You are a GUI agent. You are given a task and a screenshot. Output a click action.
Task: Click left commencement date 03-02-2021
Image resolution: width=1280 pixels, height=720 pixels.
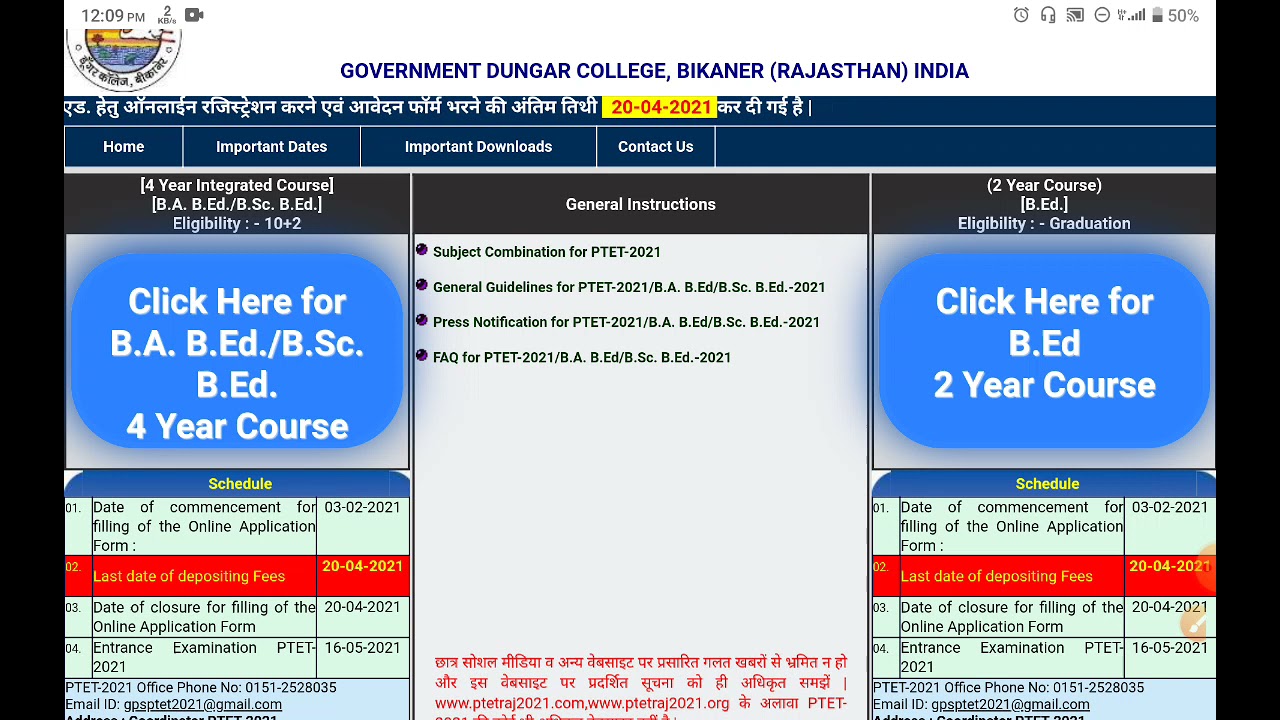coord(362,508)
